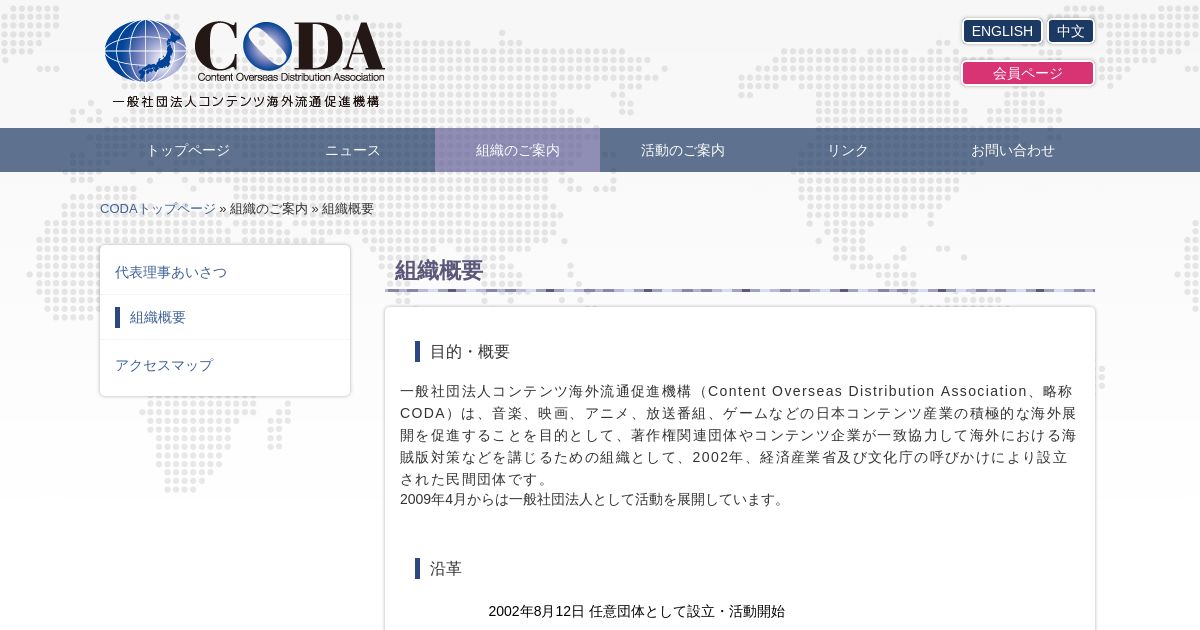1200x630 pixels.
Task: Click 組織のご案内 breadcrumb text
Action: (269, 208)
